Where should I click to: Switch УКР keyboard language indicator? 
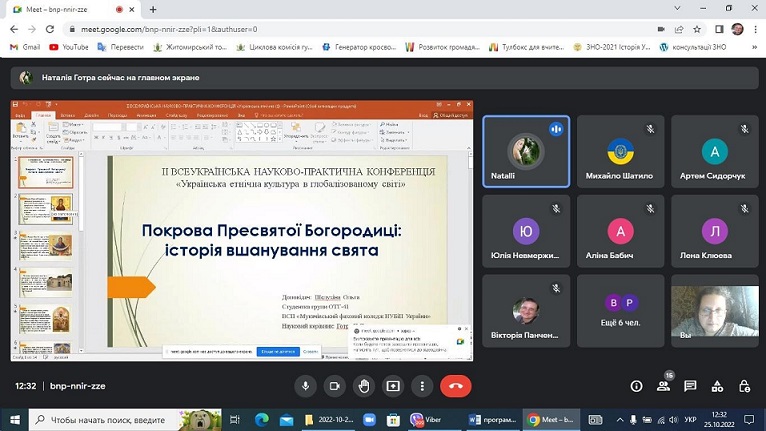690,420
